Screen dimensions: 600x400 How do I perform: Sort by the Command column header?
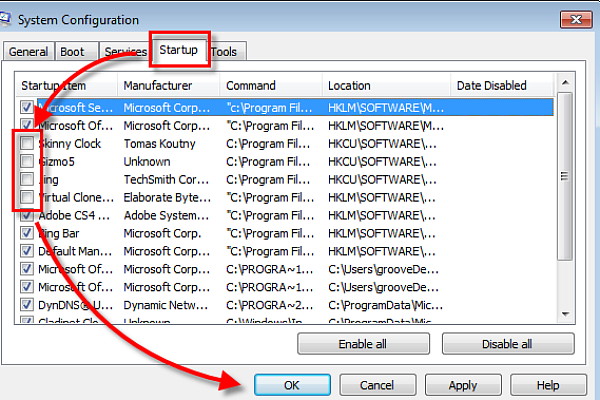(271, 85)
